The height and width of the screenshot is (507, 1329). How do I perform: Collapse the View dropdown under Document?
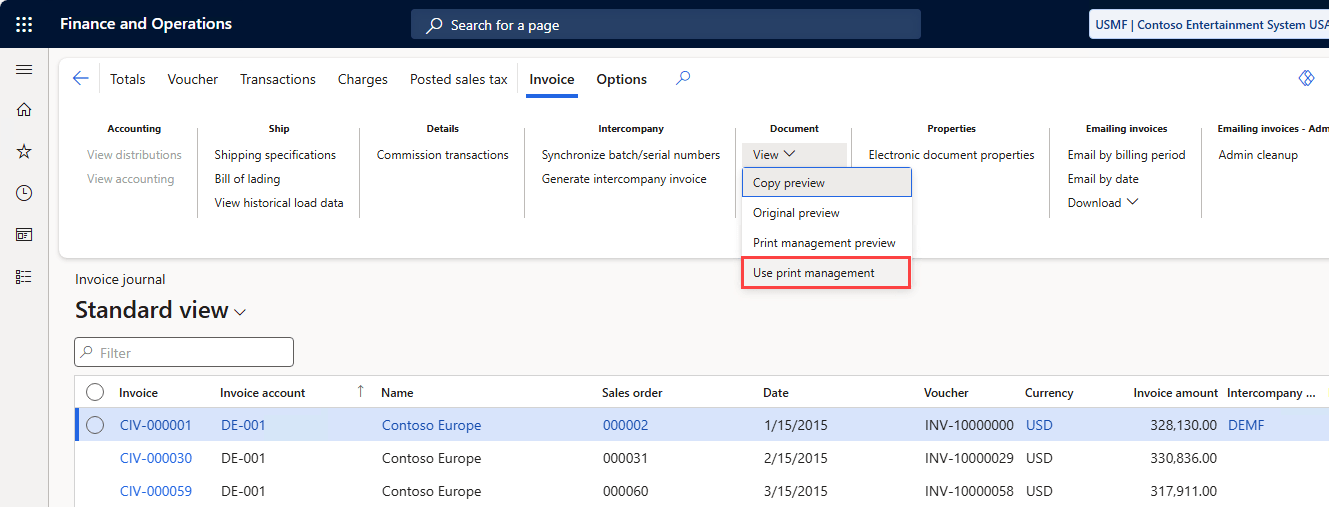pyautogui.click(x=774, y=155)
